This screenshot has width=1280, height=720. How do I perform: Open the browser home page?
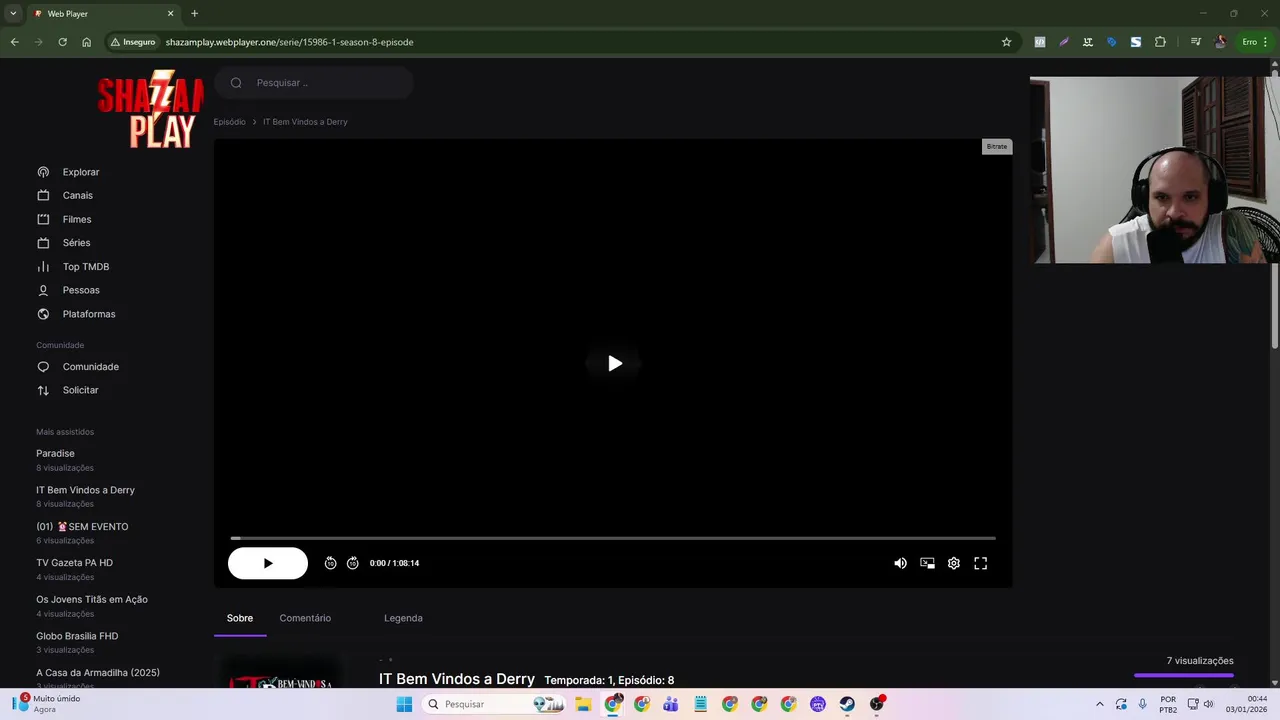(86, 42)
